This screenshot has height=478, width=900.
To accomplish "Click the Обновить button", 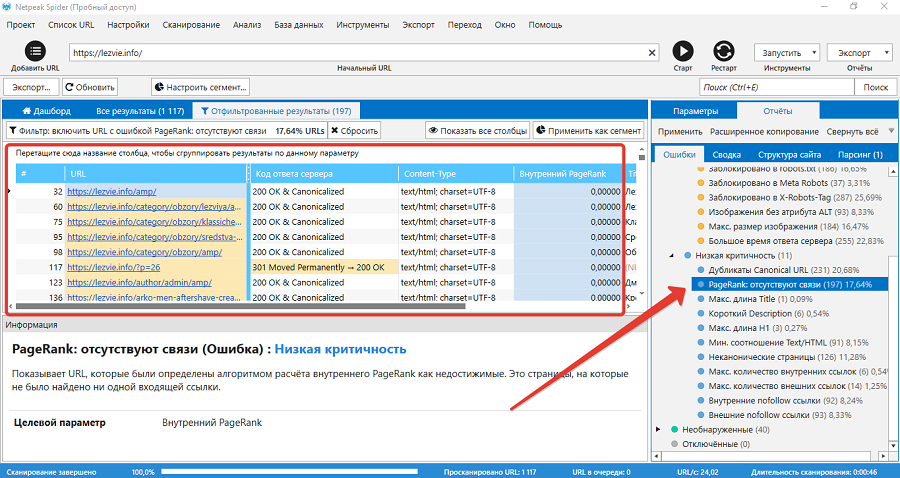I will pyautogui.click(x=90, y=87).
